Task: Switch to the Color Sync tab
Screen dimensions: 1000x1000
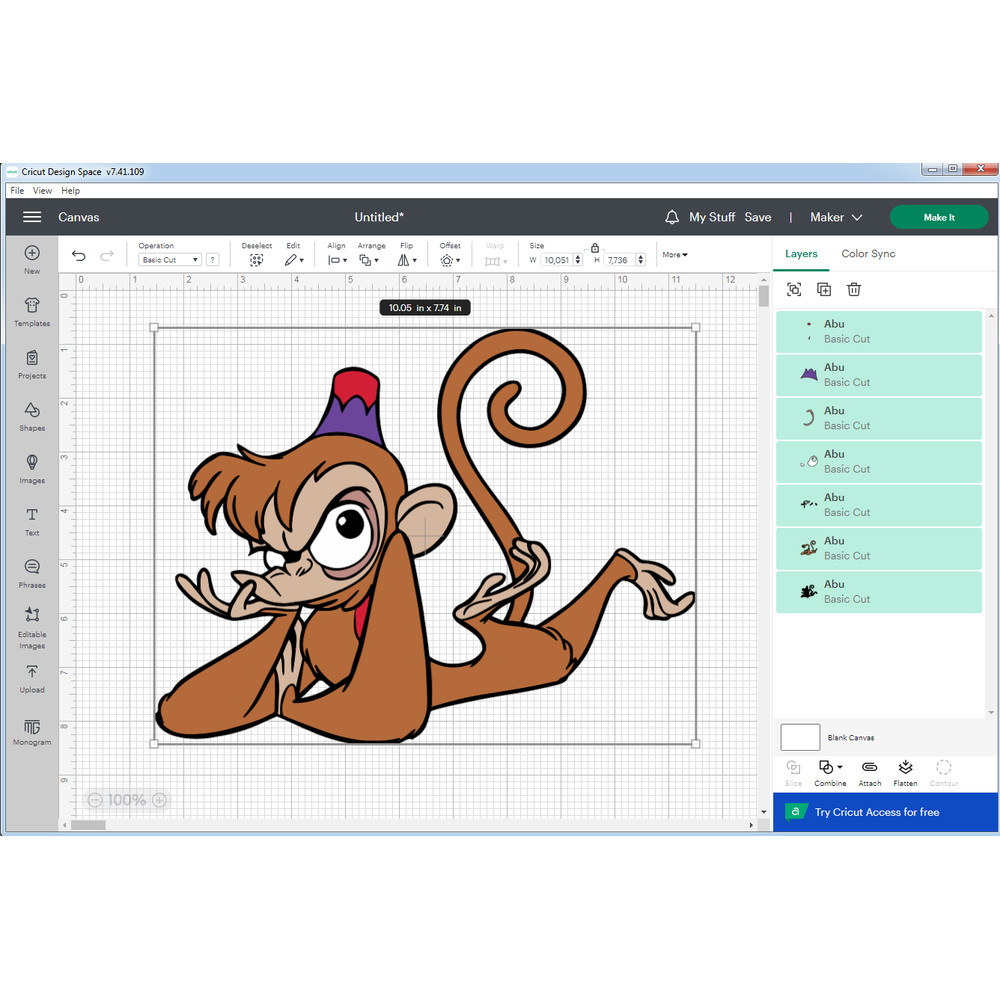Action: point(868,254)
